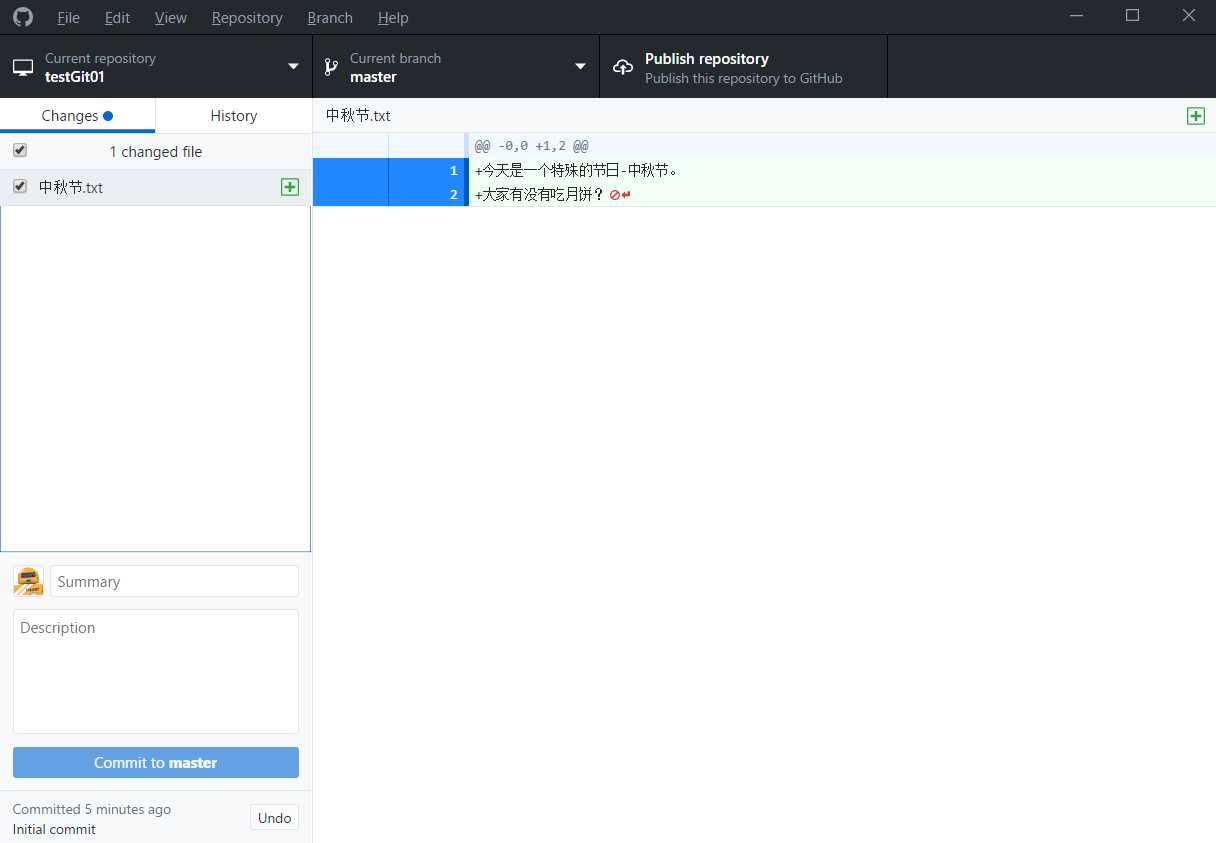Viewport: 1216px width, 843px height.
Task: Click the cloud upload publish icon
Action: (x=623, y=67)
